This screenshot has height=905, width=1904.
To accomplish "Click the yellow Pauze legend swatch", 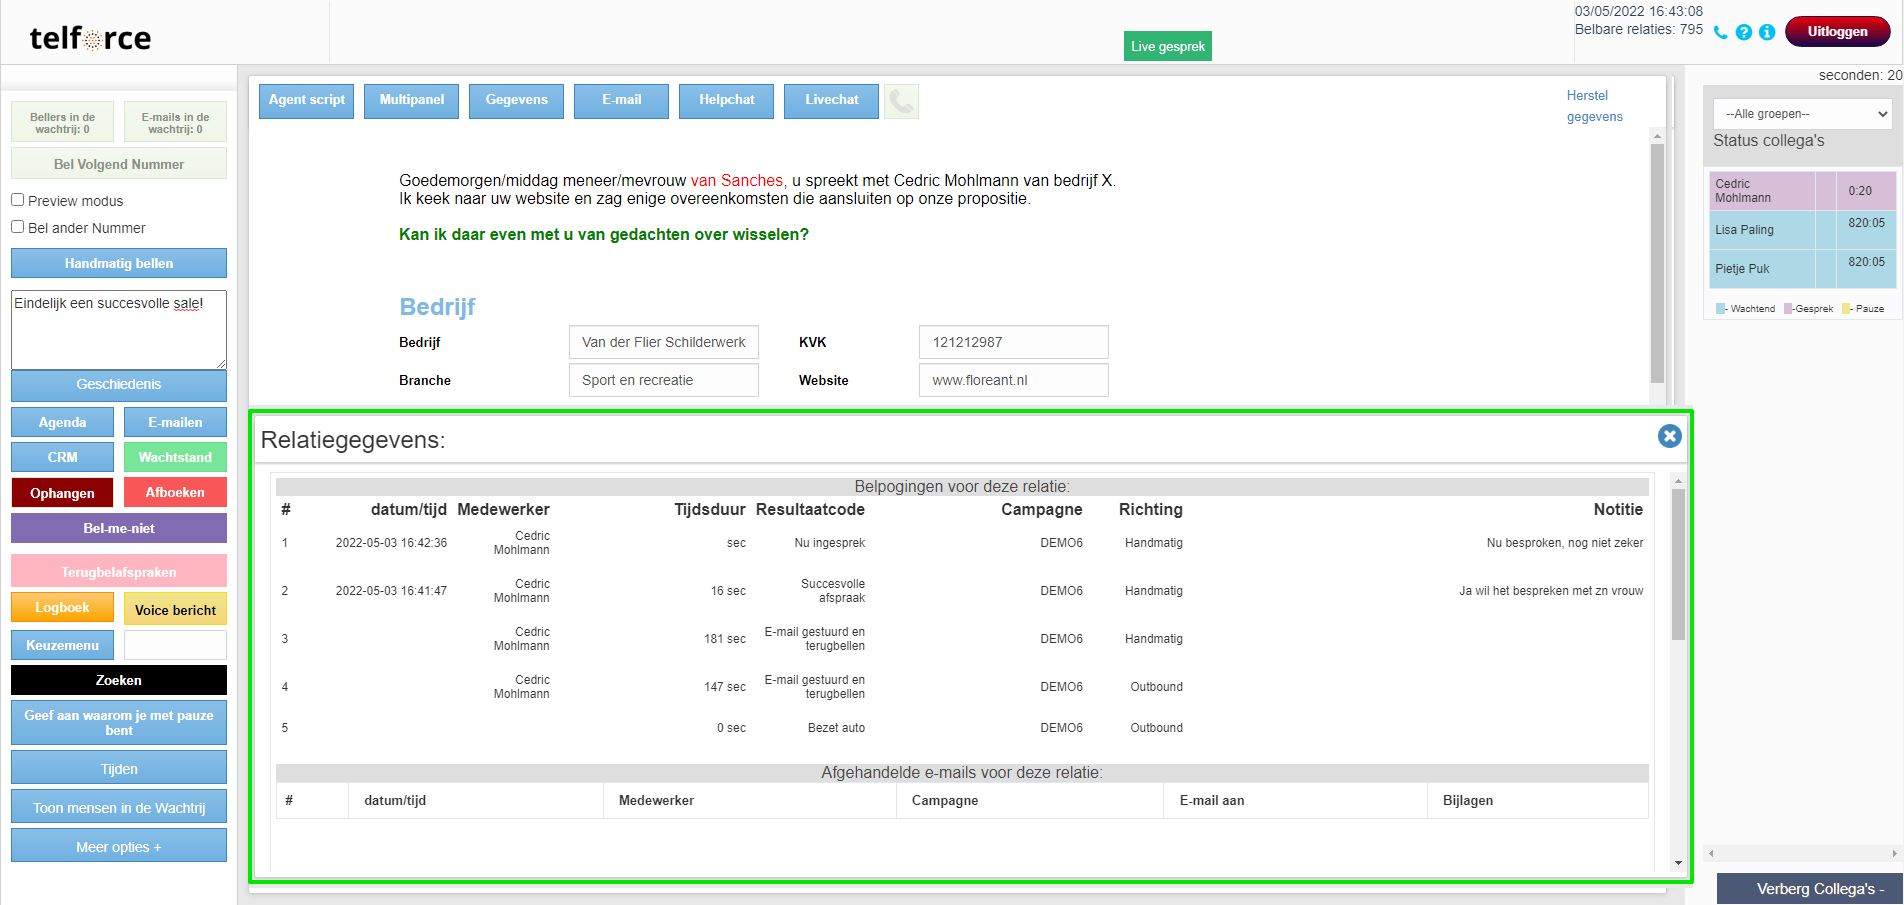I will (x=1847, y=309).
